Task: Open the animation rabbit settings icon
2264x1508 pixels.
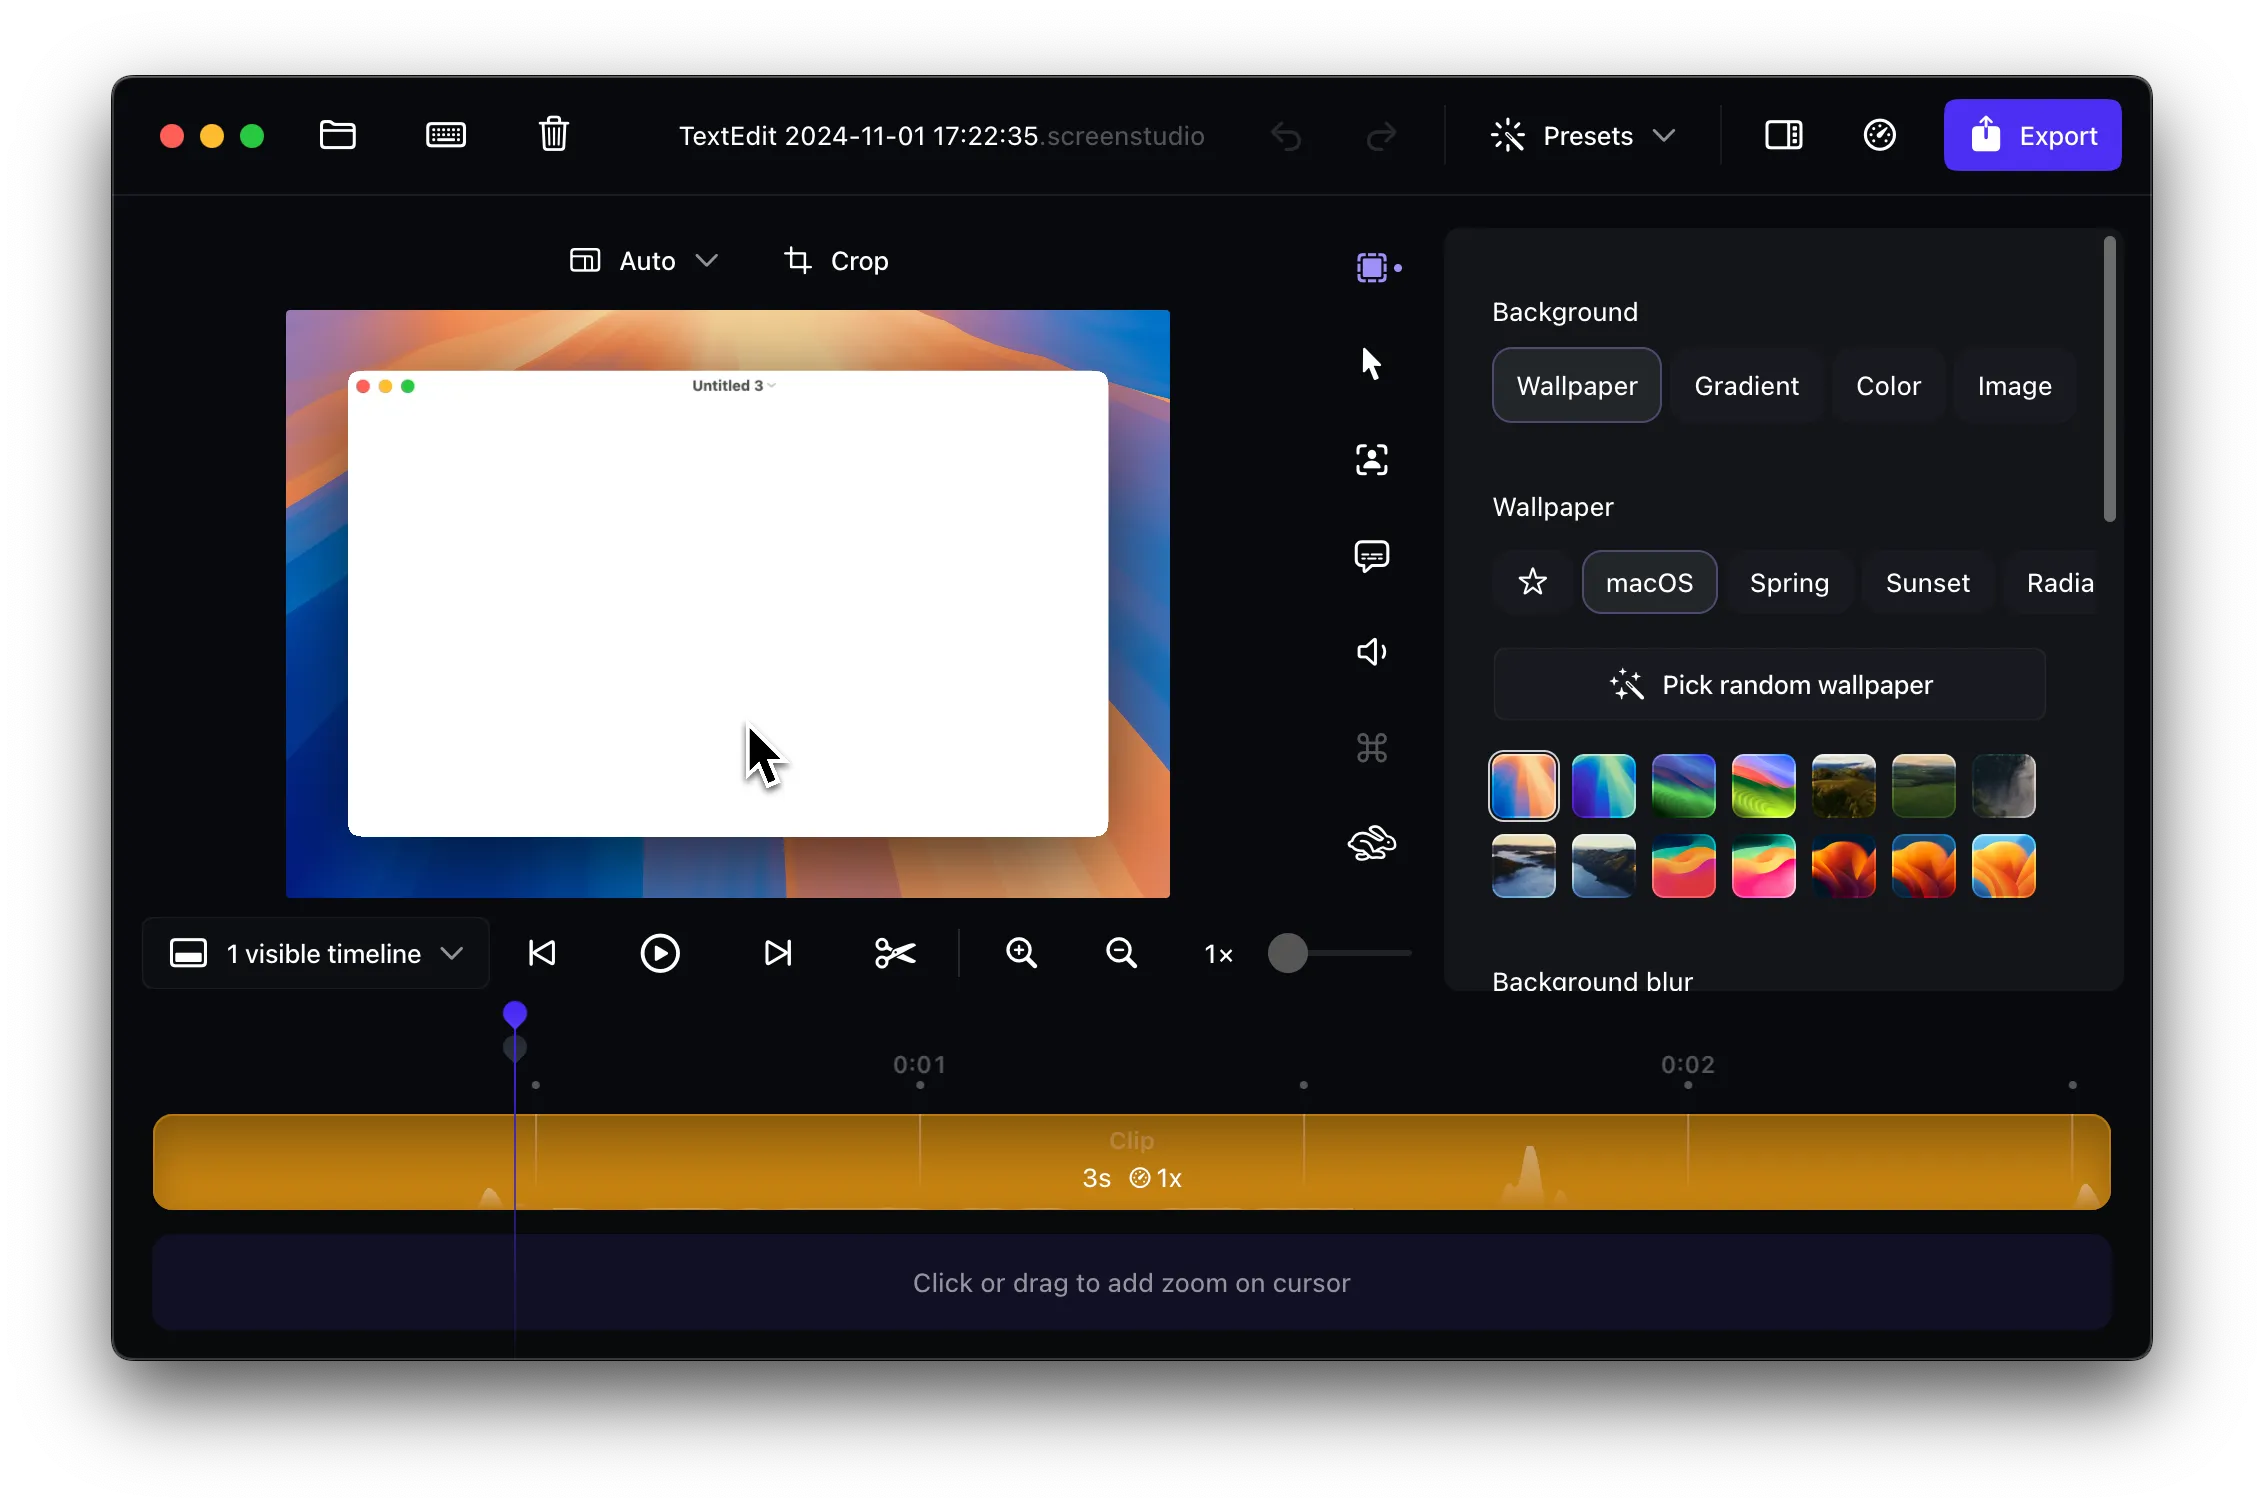Action: pos(1371,844)
